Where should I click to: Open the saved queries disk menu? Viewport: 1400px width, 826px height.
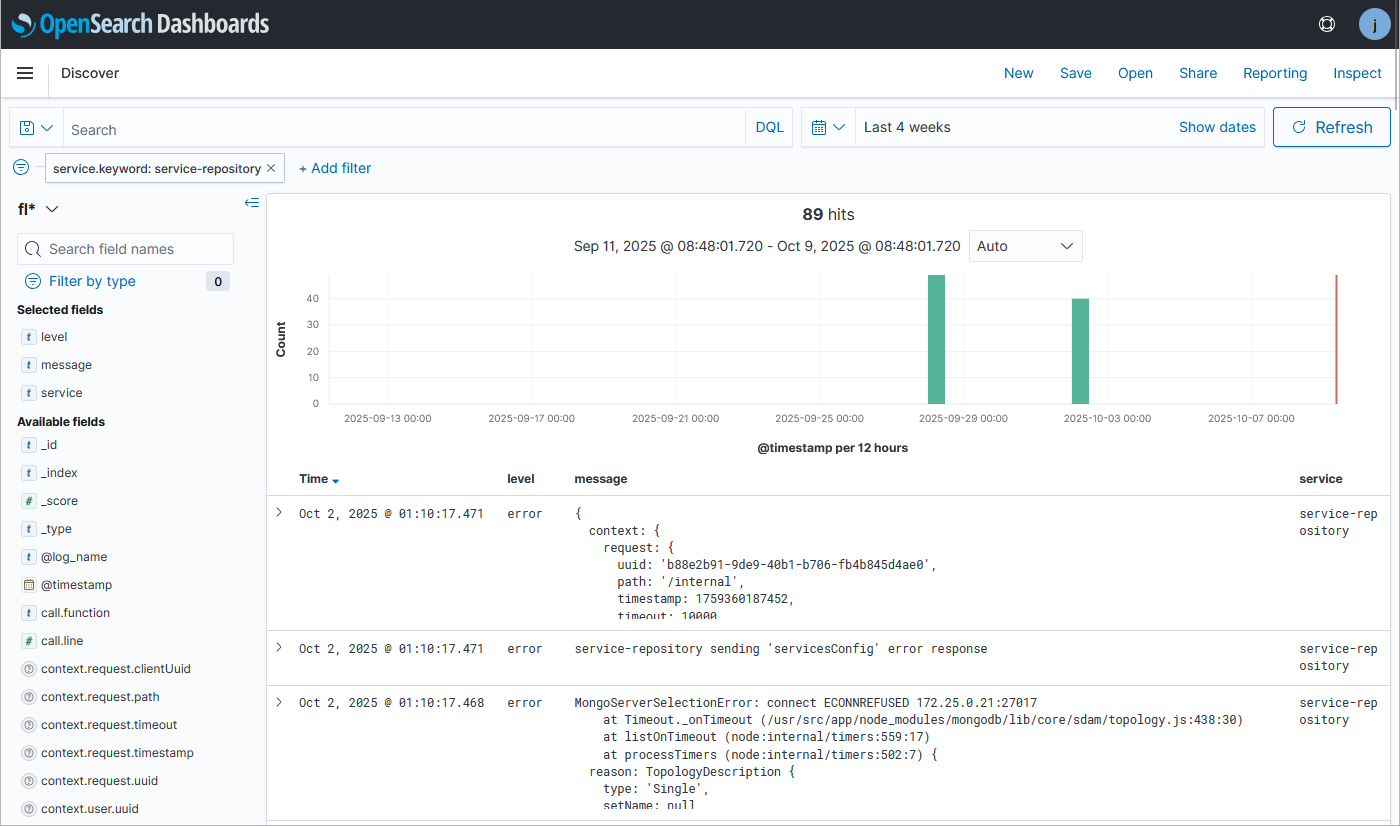(x=36, y=128)
